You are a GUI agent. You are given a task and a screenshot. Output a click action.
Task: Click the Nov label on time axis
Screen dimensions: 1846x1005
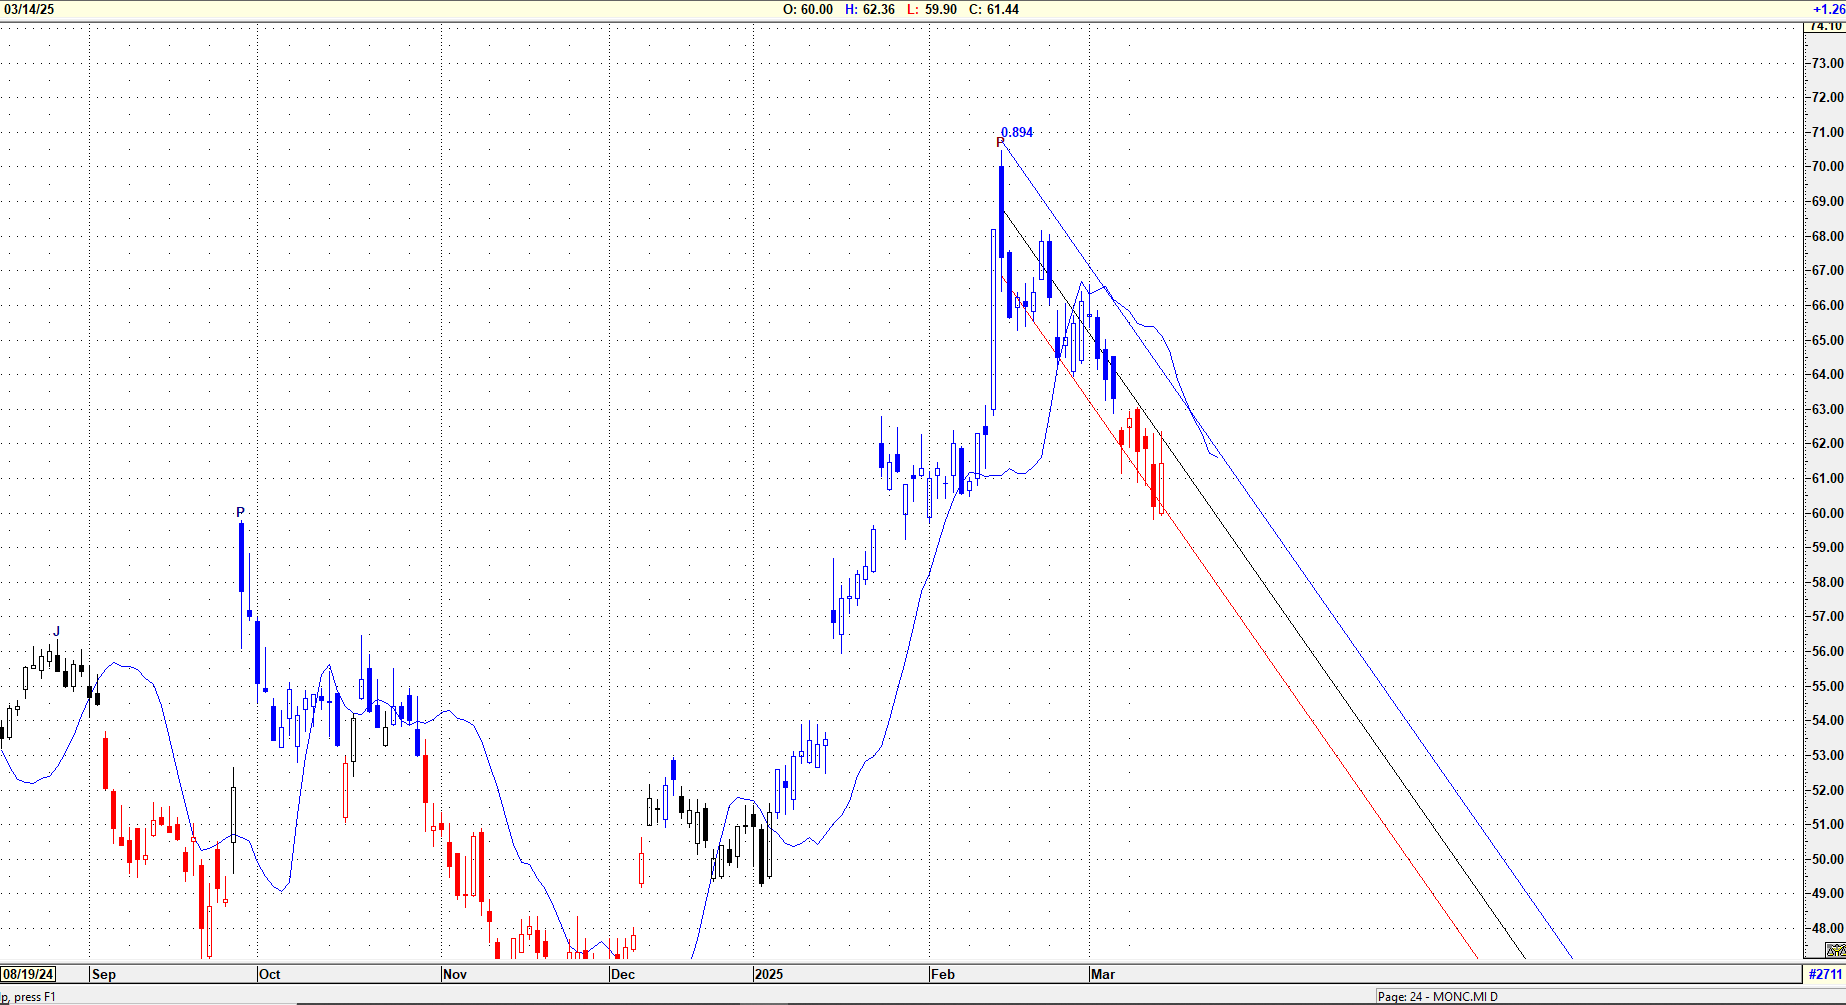tap(455, 974)
